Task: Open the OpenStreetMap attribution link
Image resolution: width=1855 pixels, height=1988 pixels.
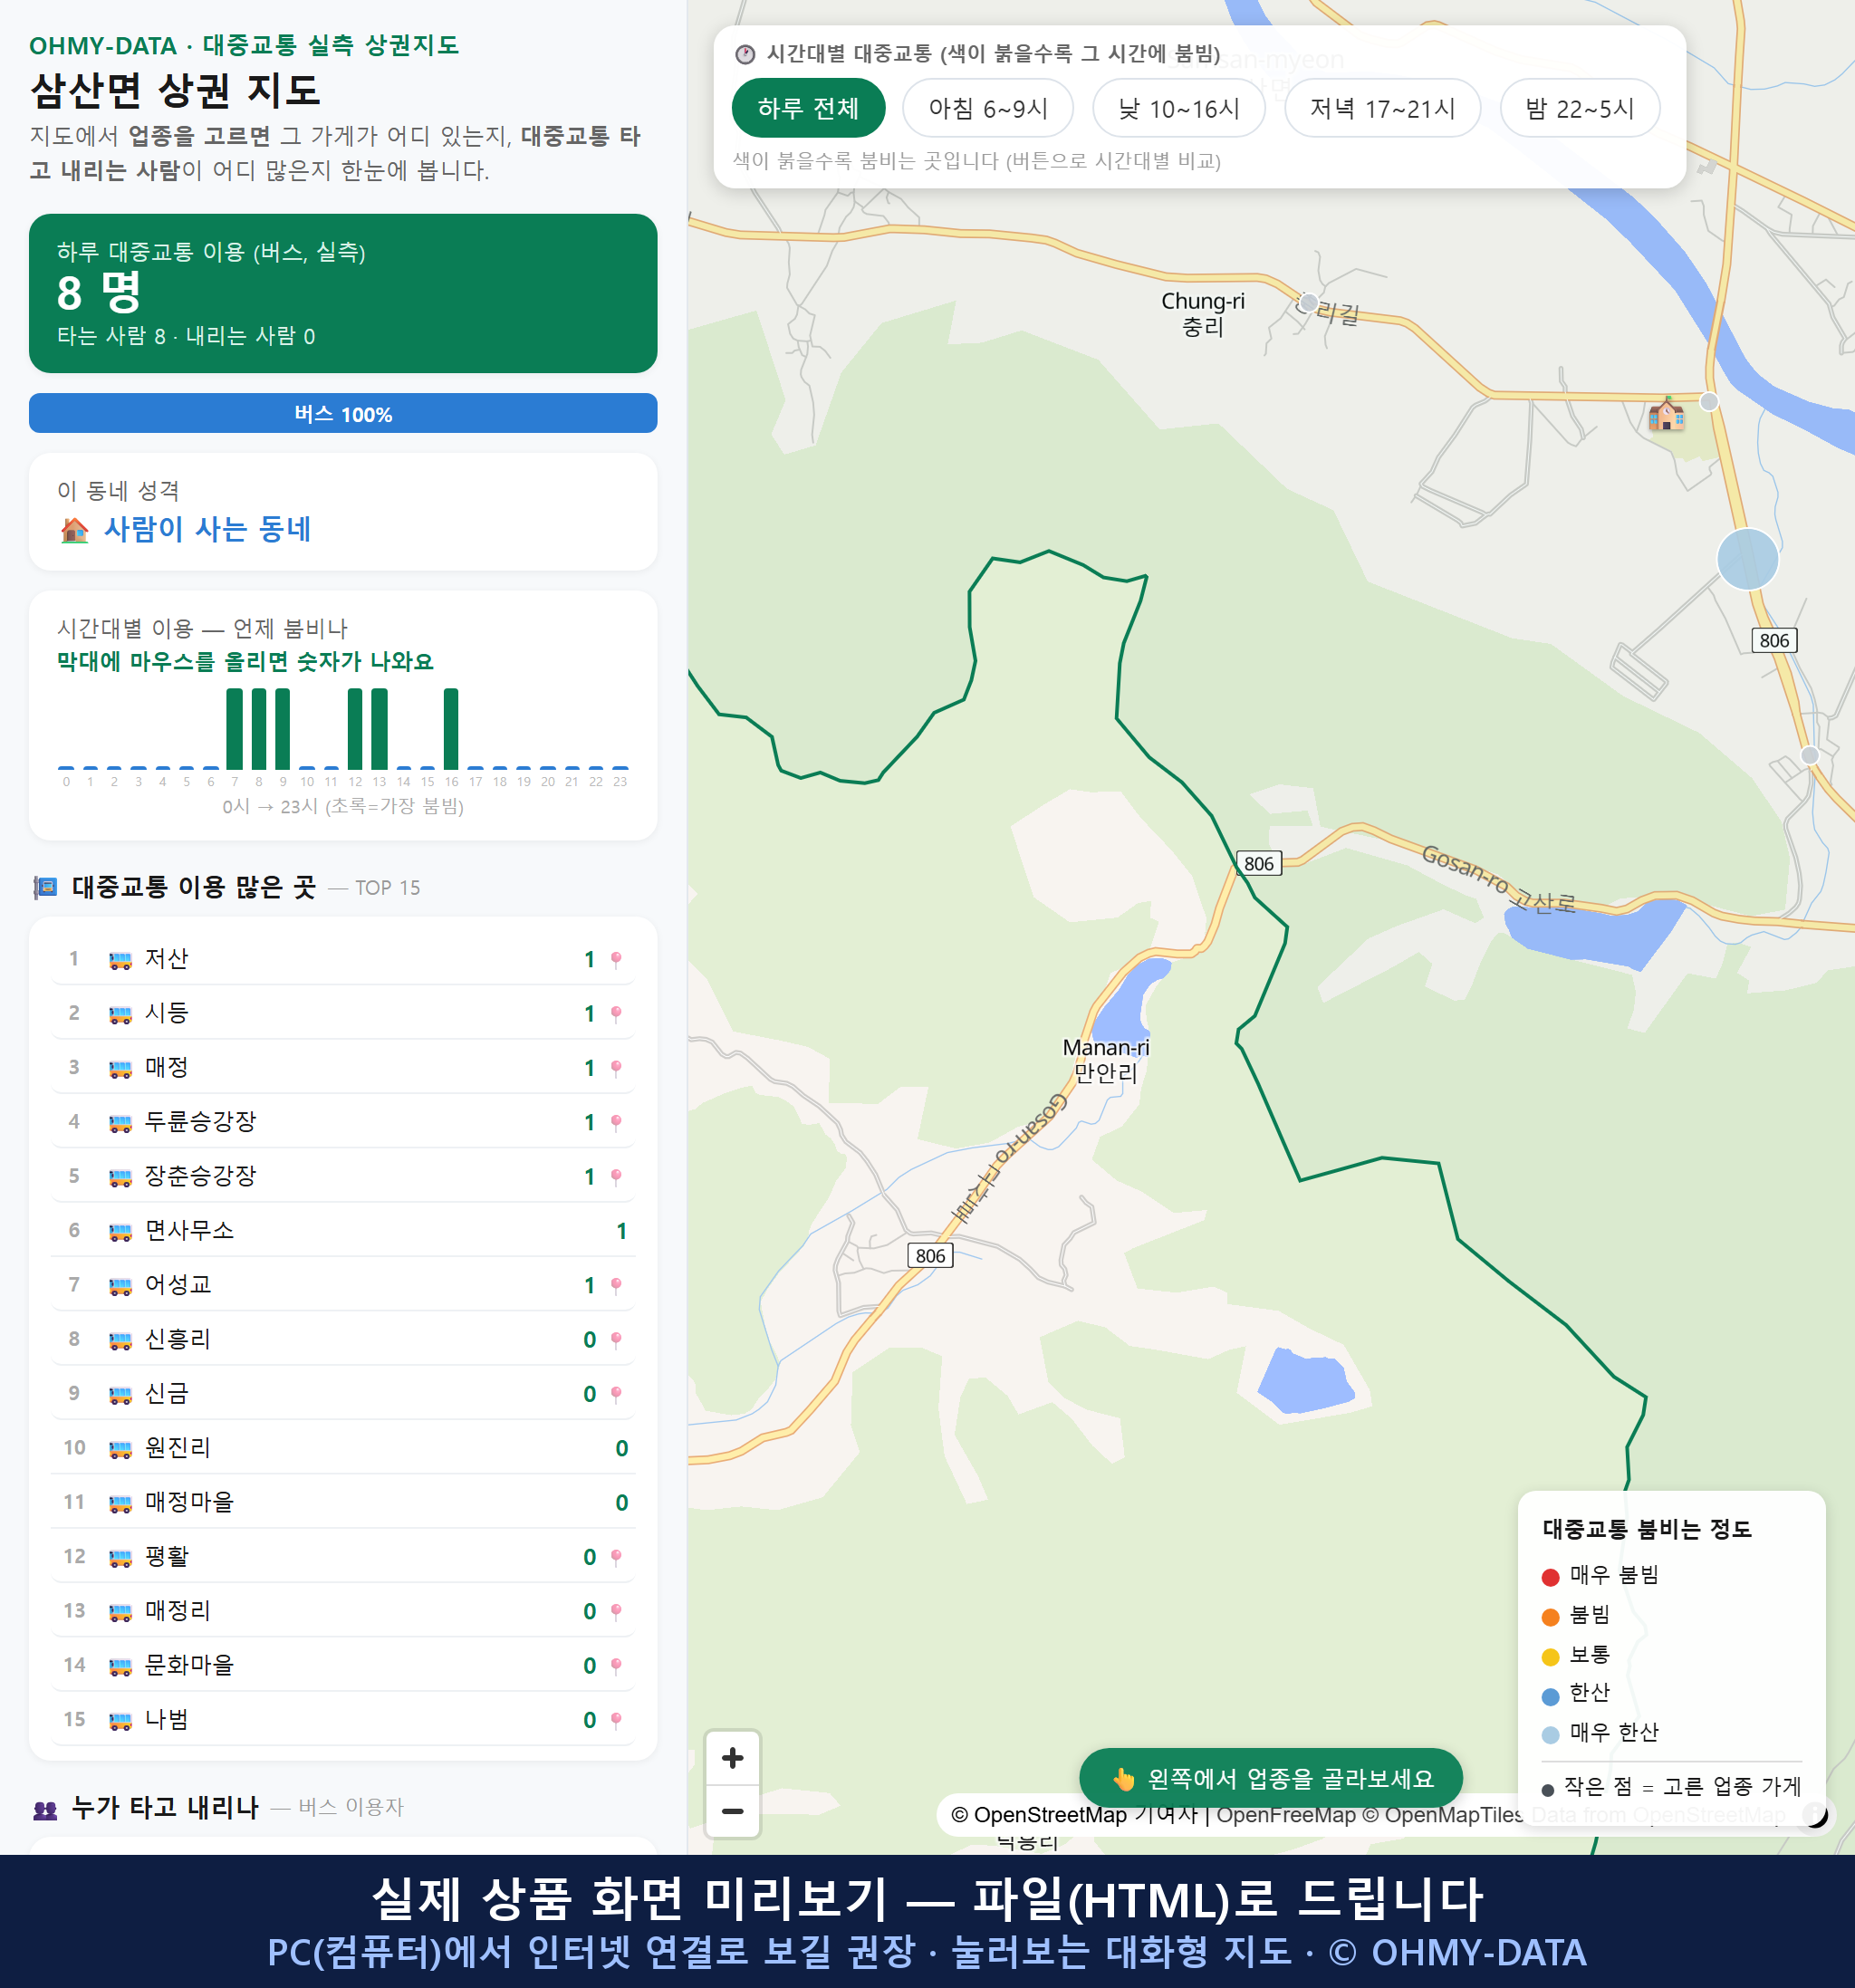Action: (1039, 1814)
